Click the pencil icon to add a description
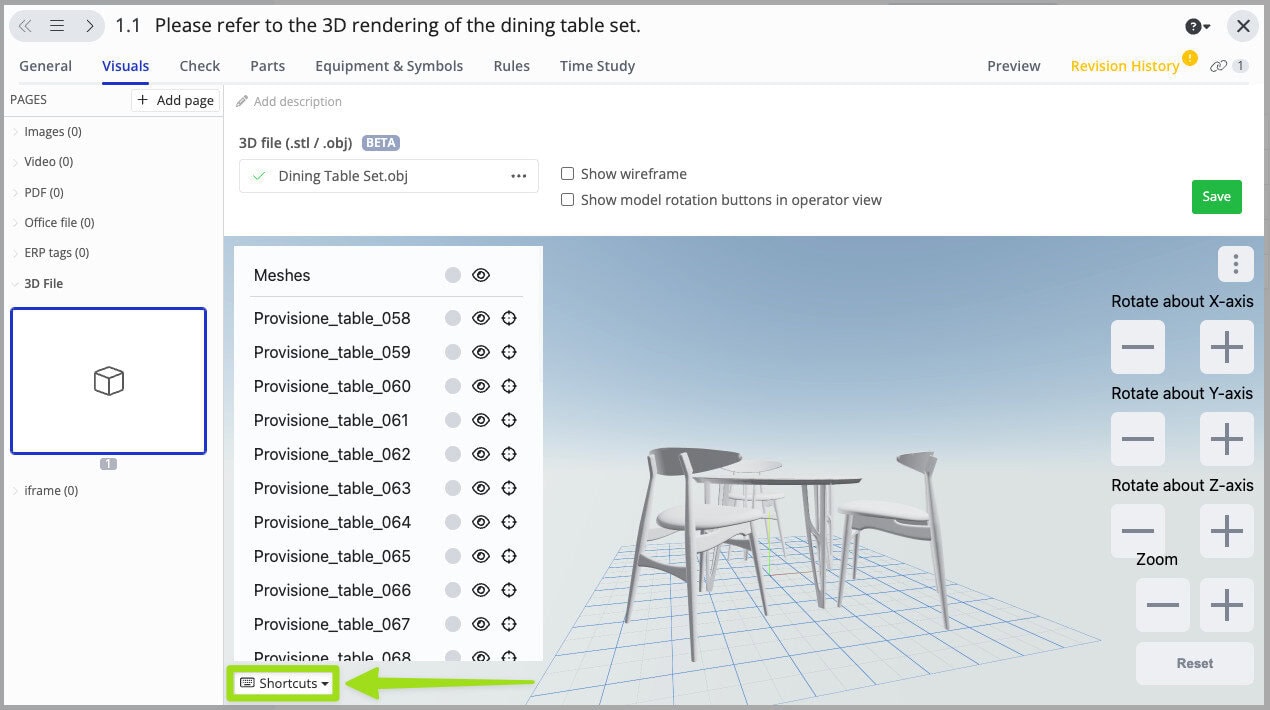Image resolution: width=1270 pixels, height=710 pixels. [243, 101]
